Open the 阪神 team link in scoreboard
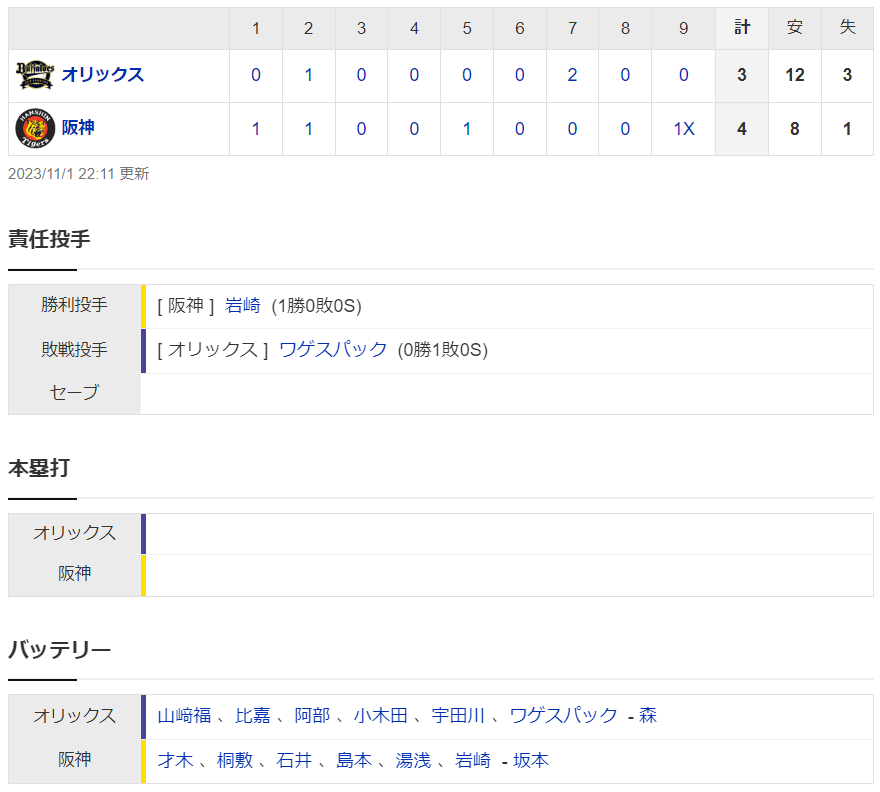This screenshot has height=792, width=880. coord(78,128)
